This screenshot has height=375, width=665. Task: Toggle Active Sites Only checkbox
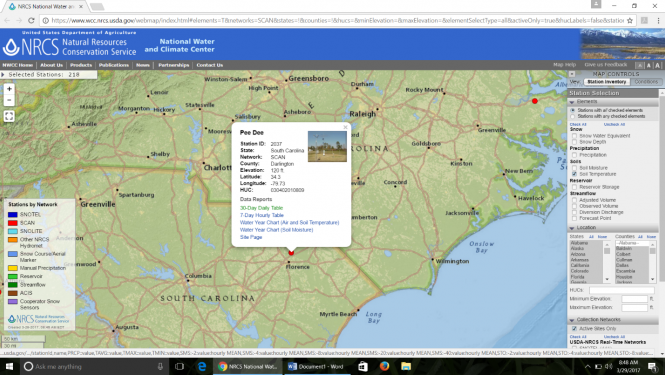[574, 328]
